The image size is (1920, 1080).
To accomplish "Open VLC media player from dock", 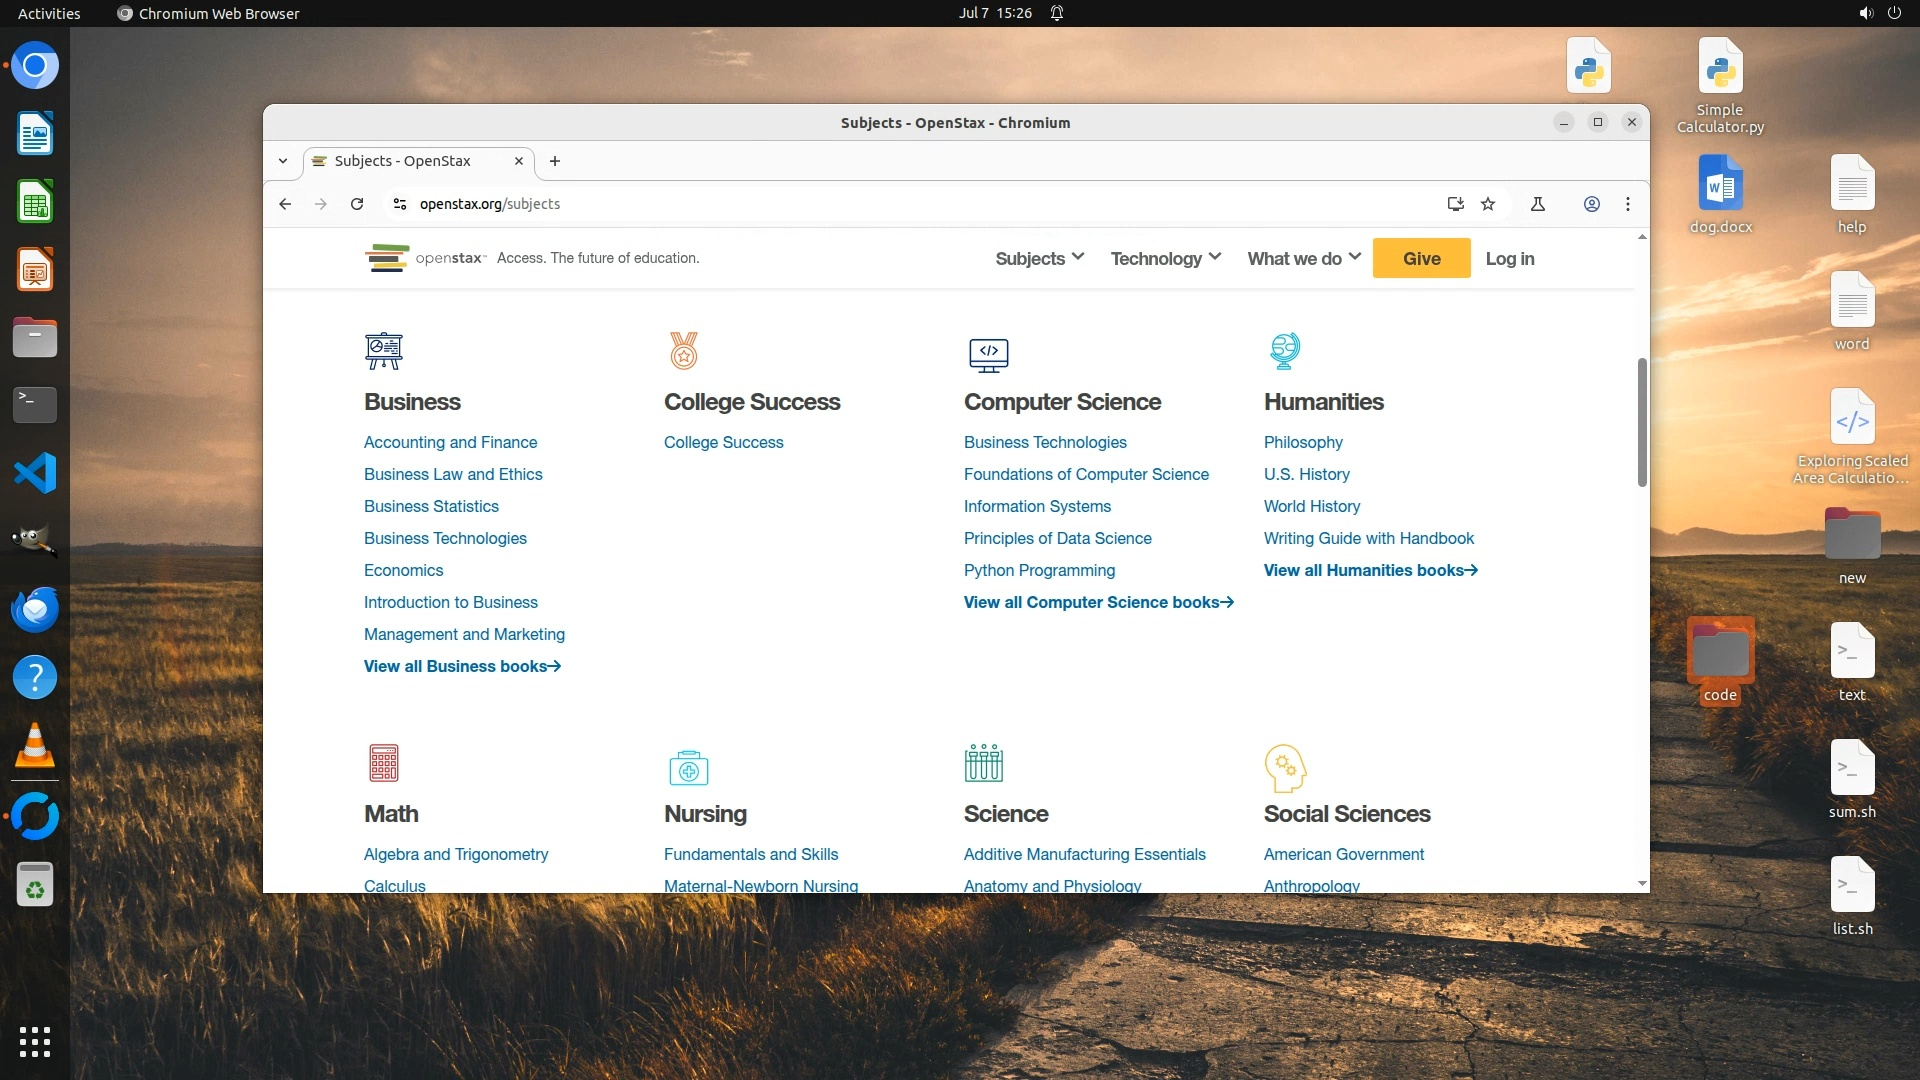I will coord(35,746).
